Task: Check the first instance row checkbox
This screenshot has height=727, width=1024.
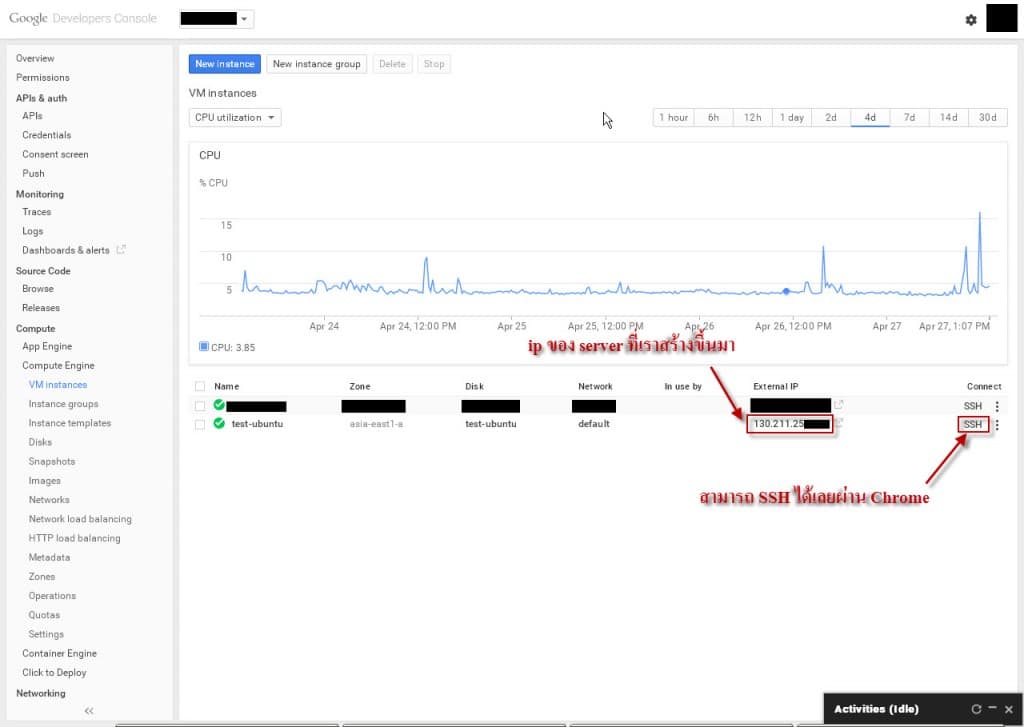Action: point(200,406)
